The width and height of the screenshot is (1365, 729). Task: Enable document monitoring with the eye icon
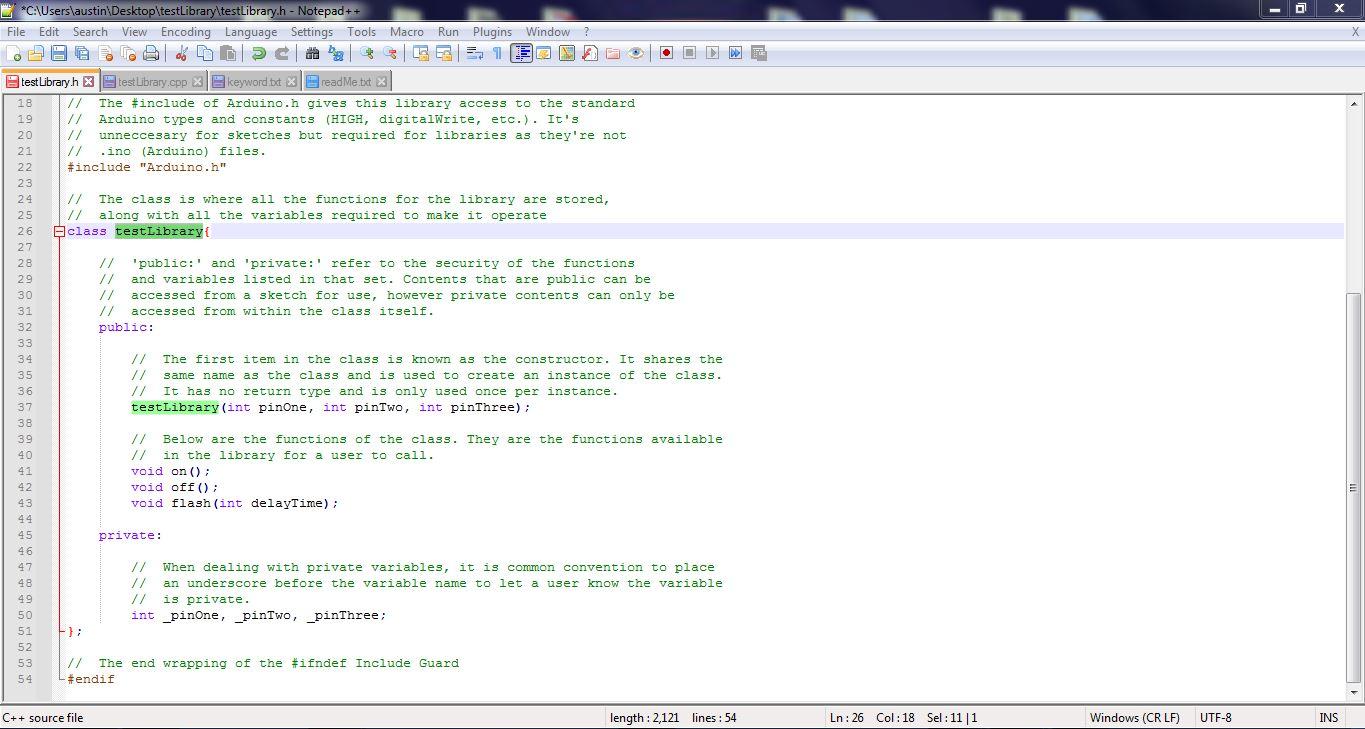pyautogui.click(x=634, y=53)
